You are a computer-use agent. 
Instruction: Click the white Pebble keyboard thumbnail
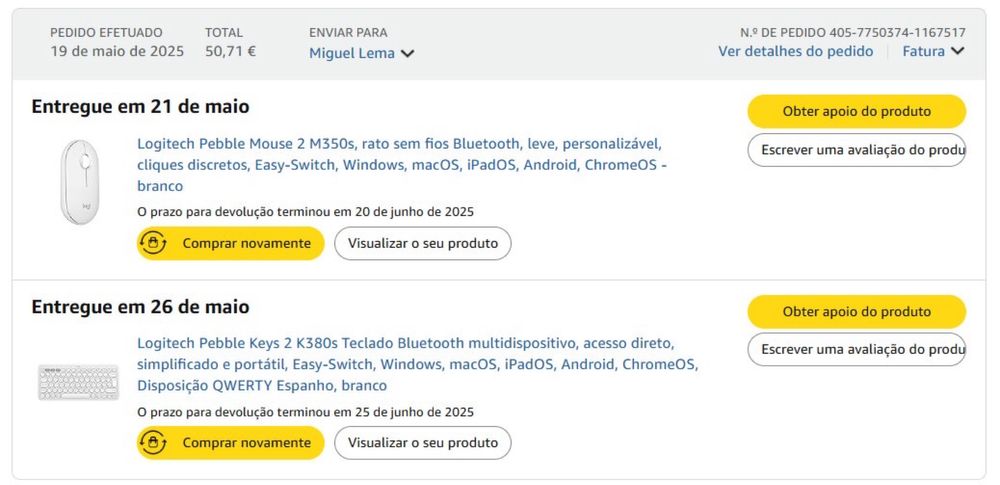(x=78, y=382)
